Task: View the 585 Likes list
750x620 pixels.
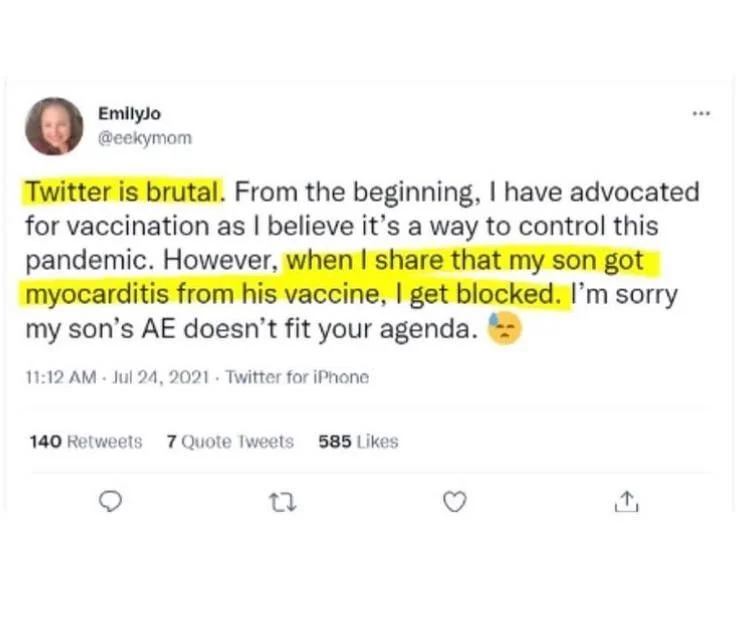Action: [x=357, y=441]
